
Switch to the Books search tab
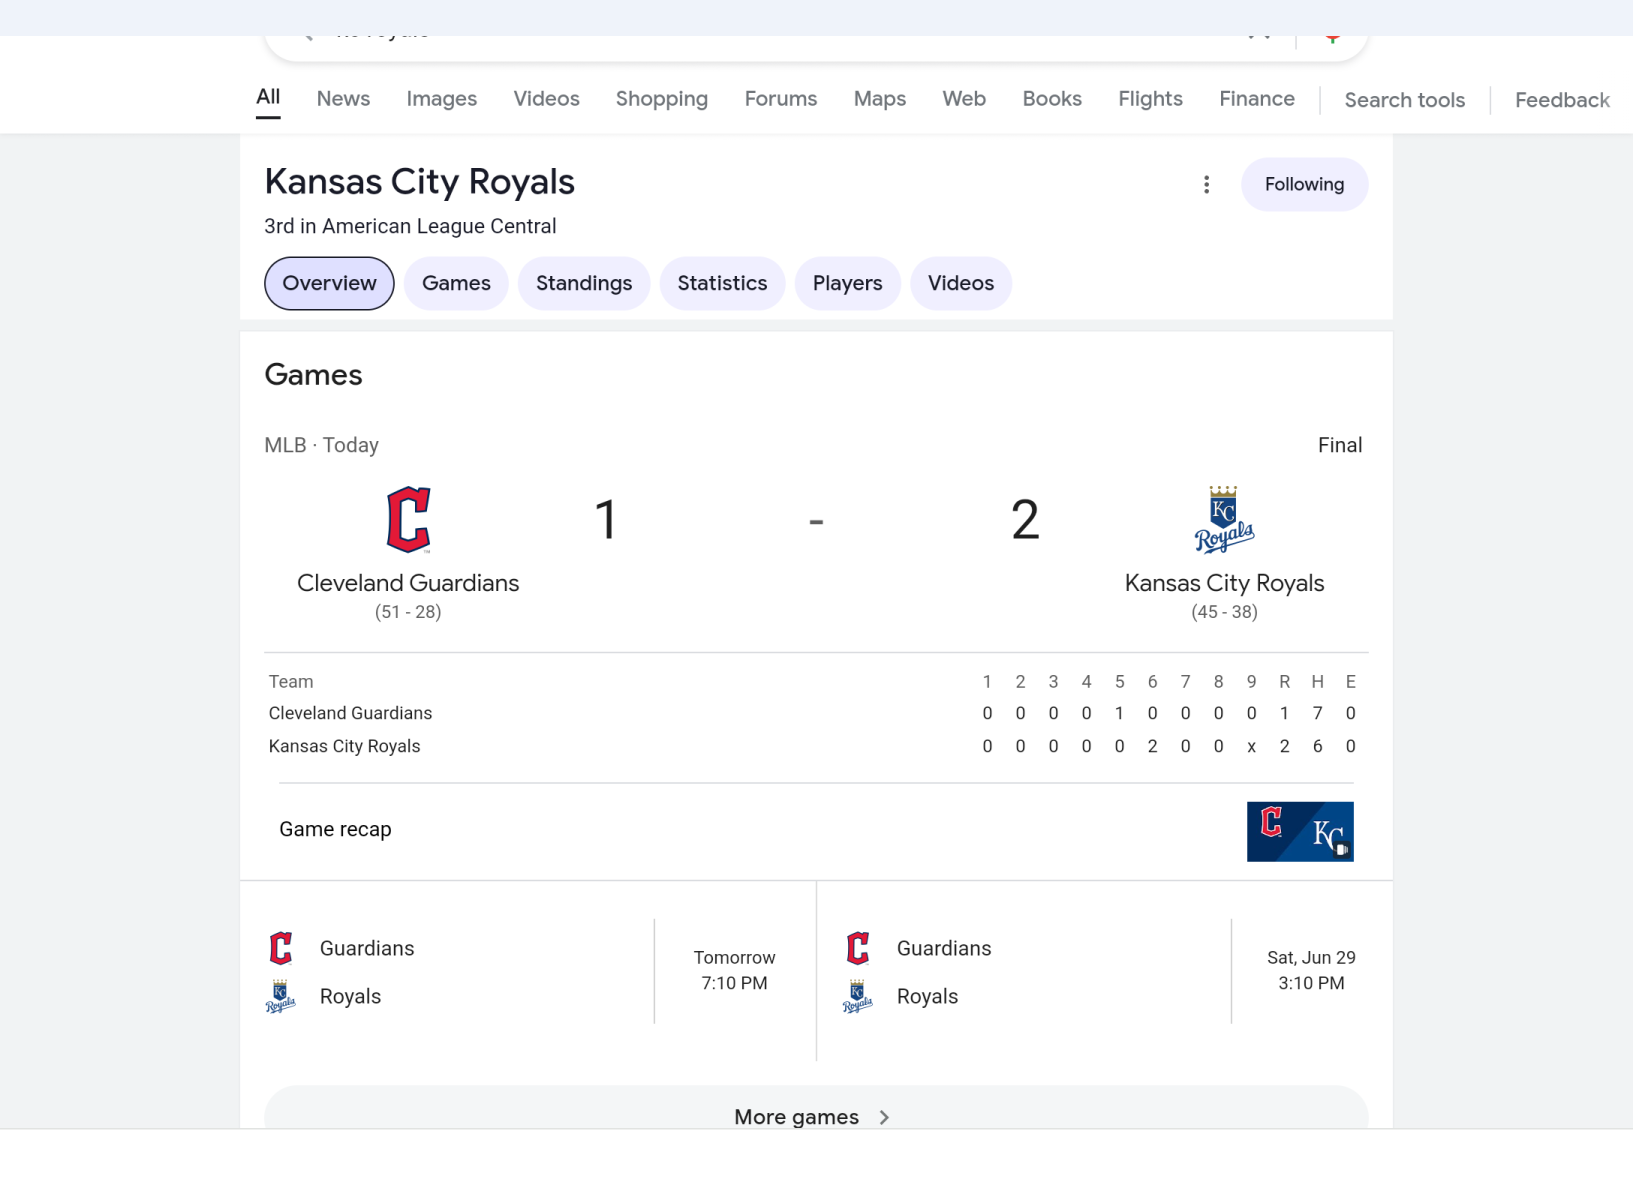pyautogui.click(x=1052, y=98)
